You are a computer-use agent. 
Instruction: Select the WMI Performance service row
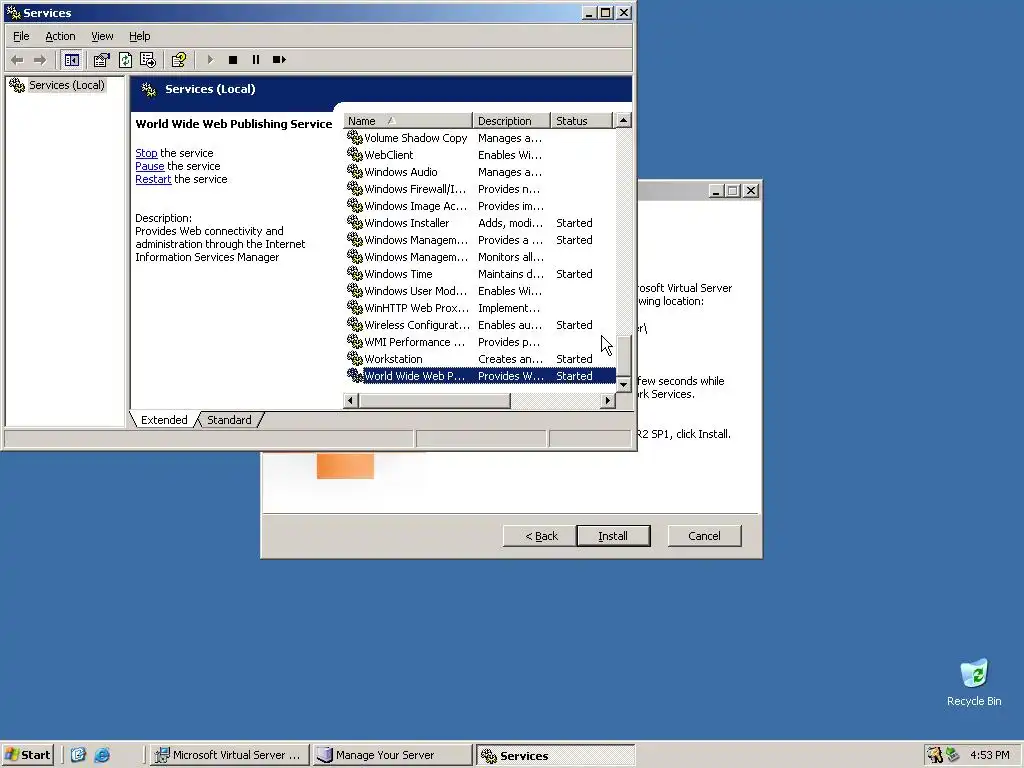(x=480, y=342)
